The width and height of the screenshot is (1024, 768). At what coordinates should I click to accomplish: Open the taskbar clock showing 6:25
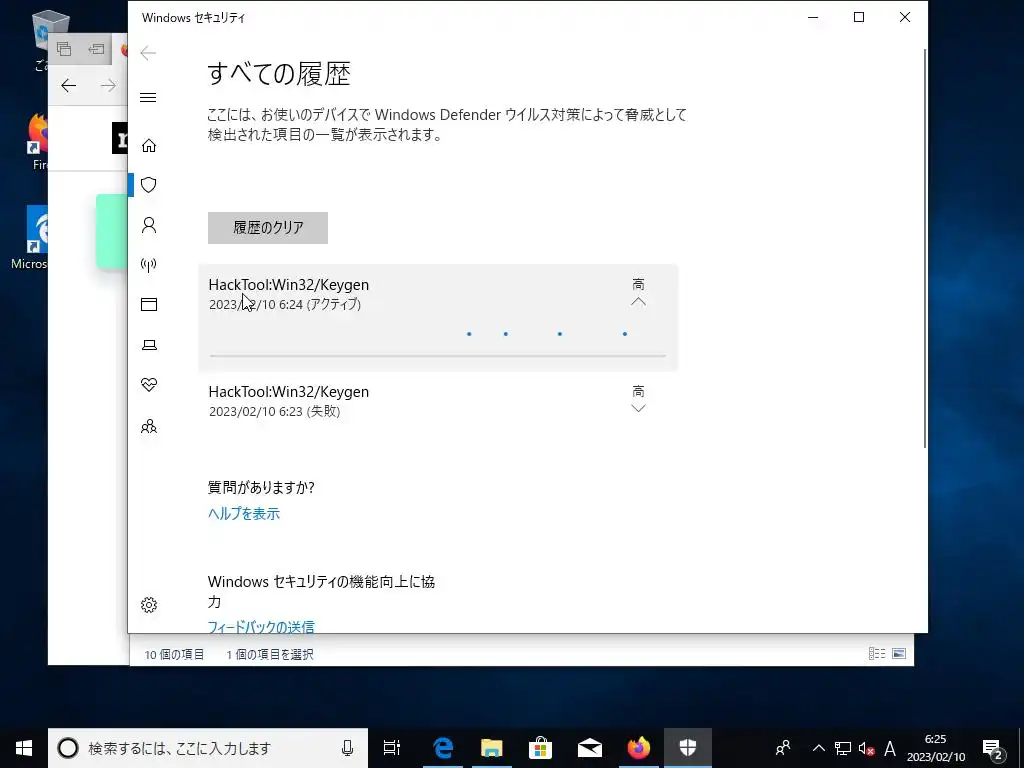[x=935, y=748]
